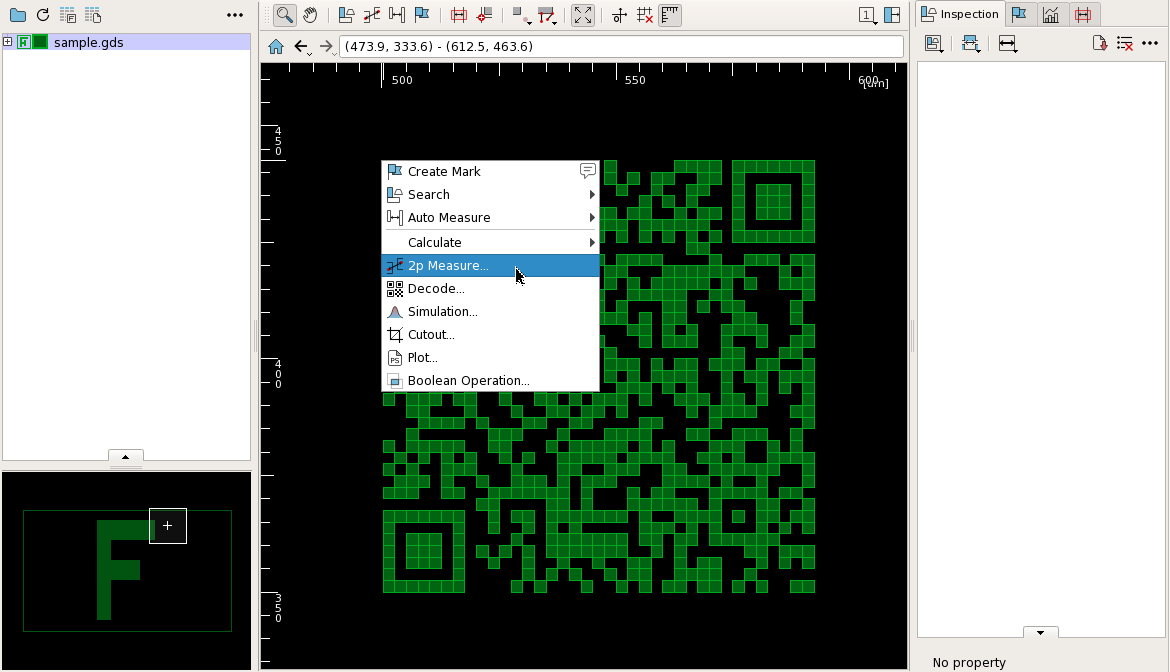
Task: Open the gray square snap mode dropdown
Action: pyautogui.click(x=521, y=15)
